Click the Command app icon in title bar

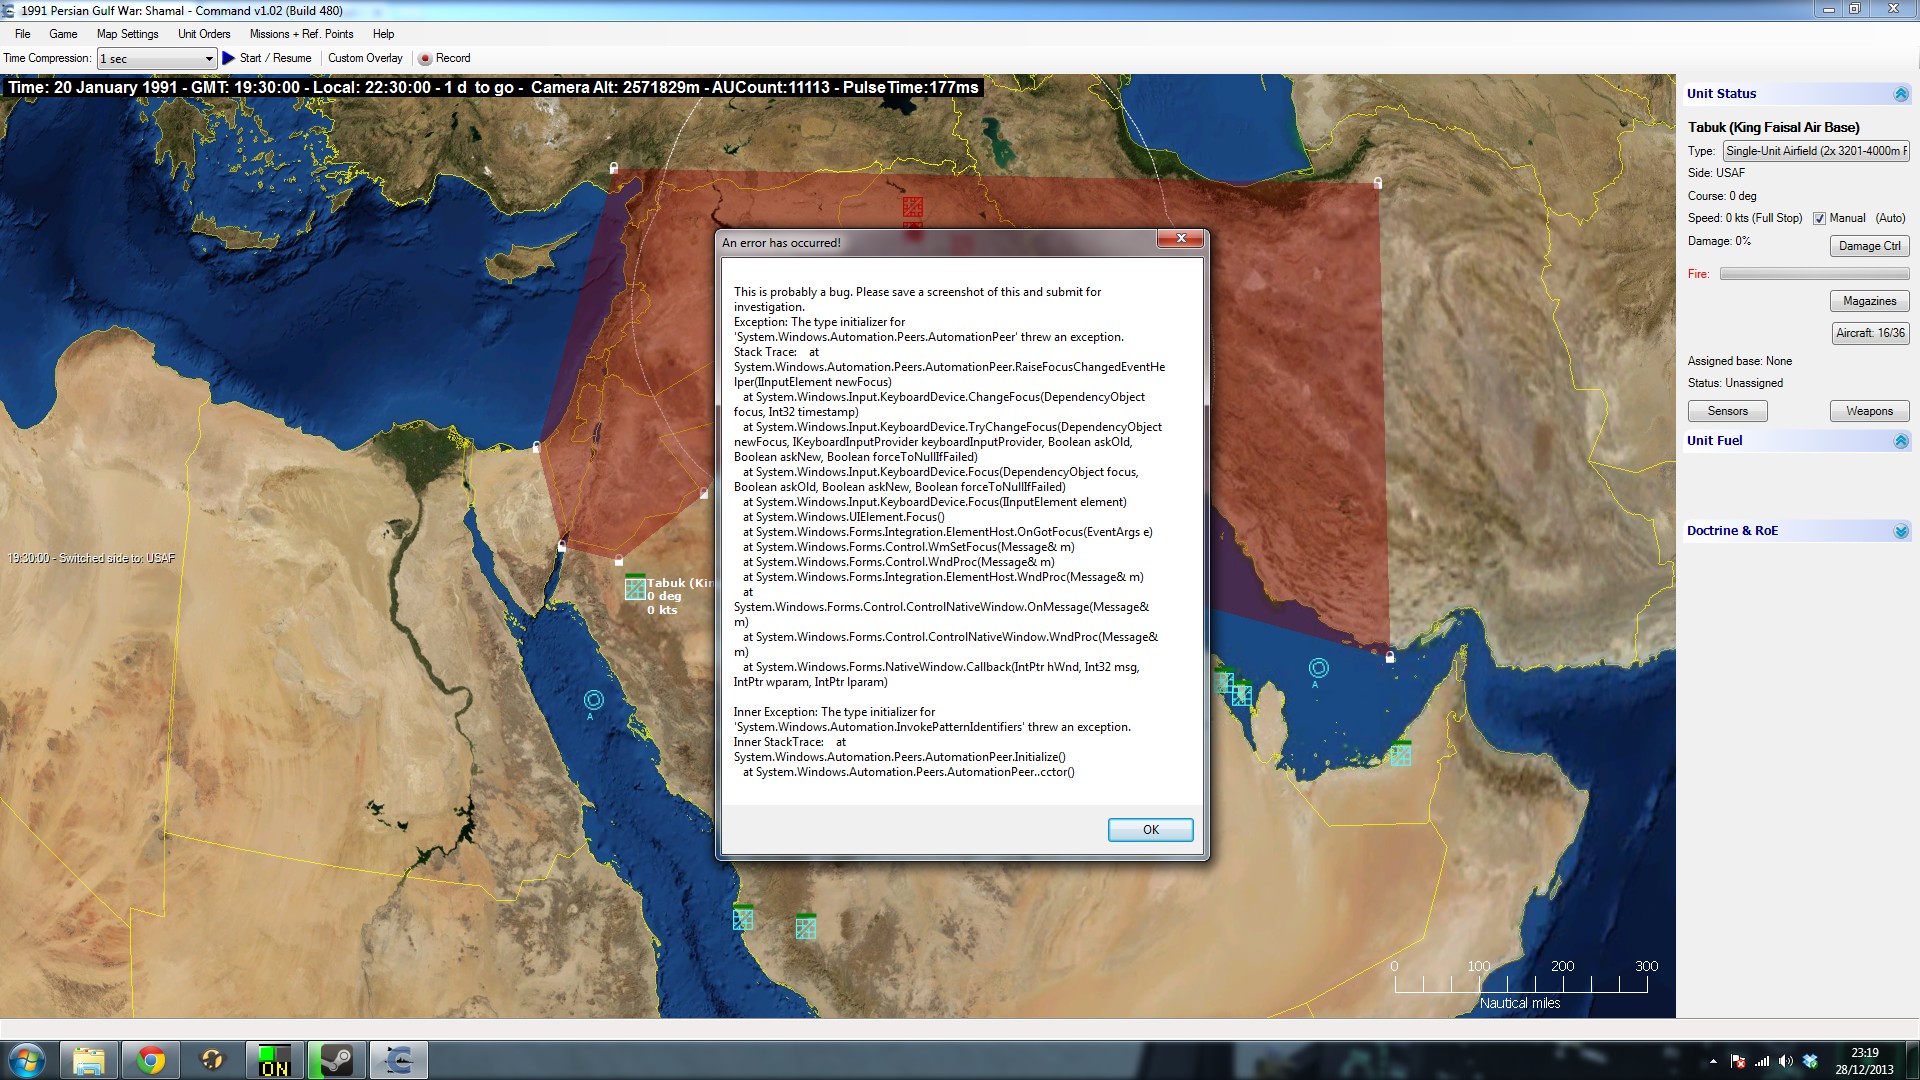(9, 10)
